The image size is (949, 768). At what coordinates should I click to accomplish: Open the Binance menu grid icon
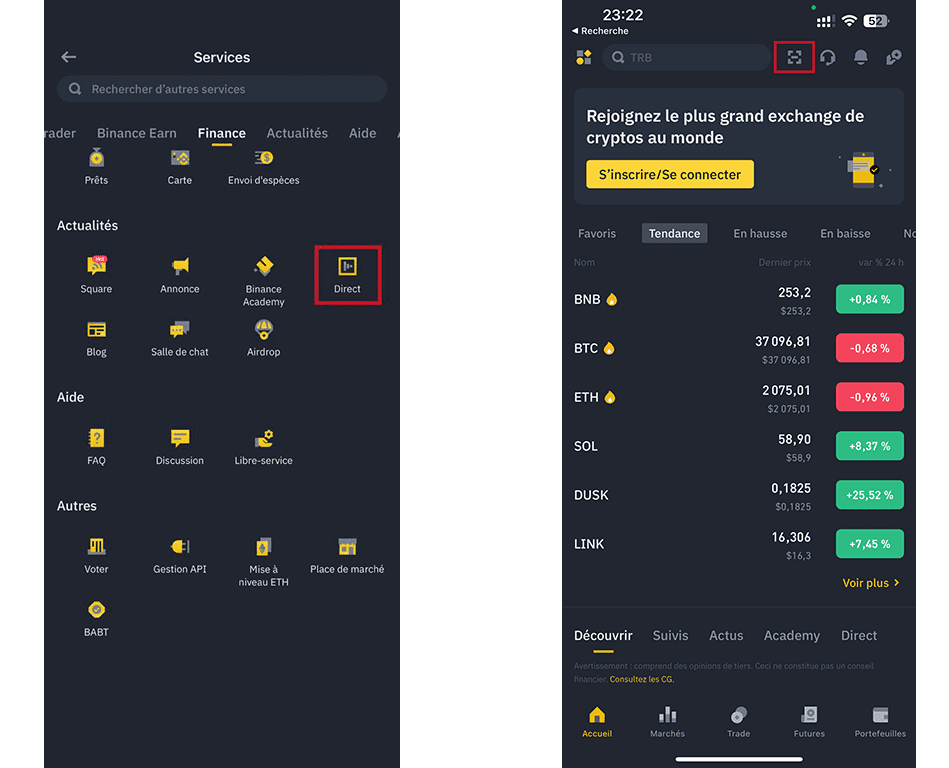click(x=584, y=57)
